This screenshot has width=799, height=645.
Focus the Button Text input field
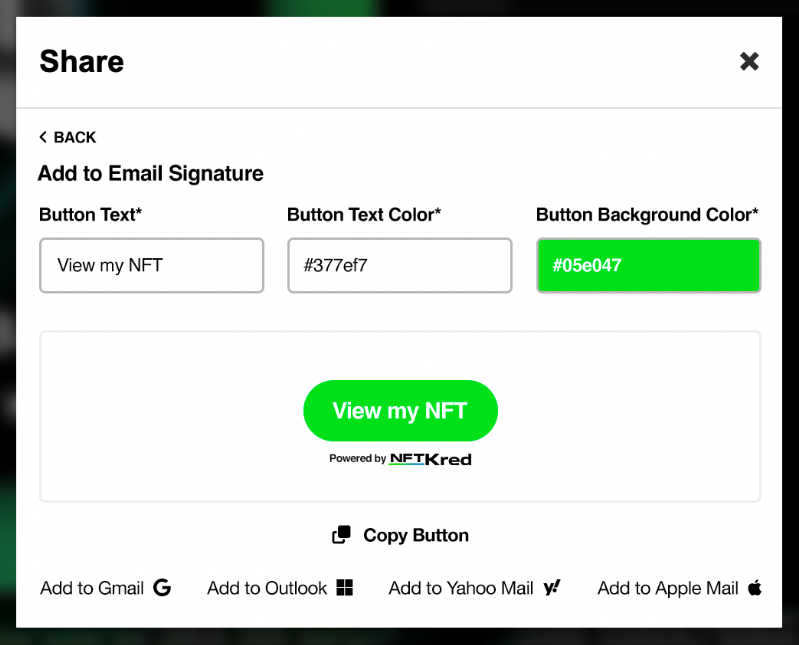click(x=152, y=265)
